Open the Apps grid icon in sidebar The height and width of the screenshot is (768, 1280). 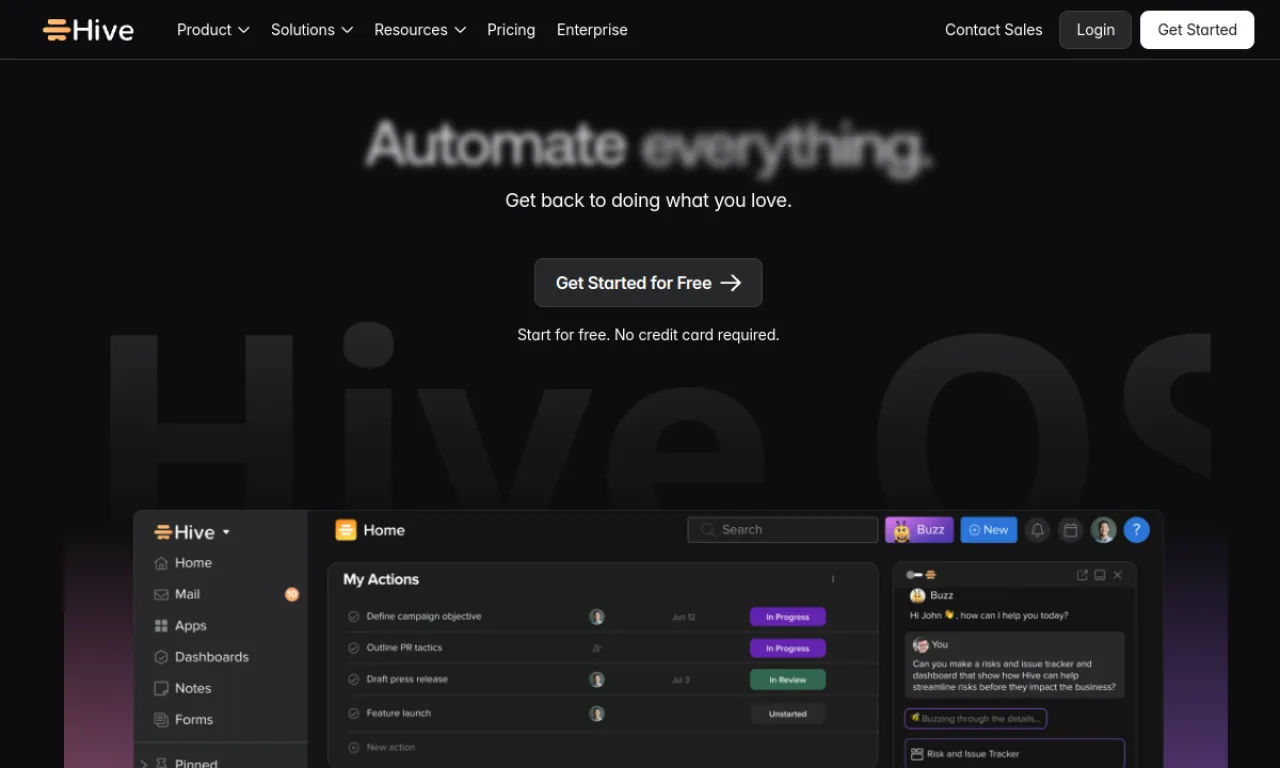[161, 626]
